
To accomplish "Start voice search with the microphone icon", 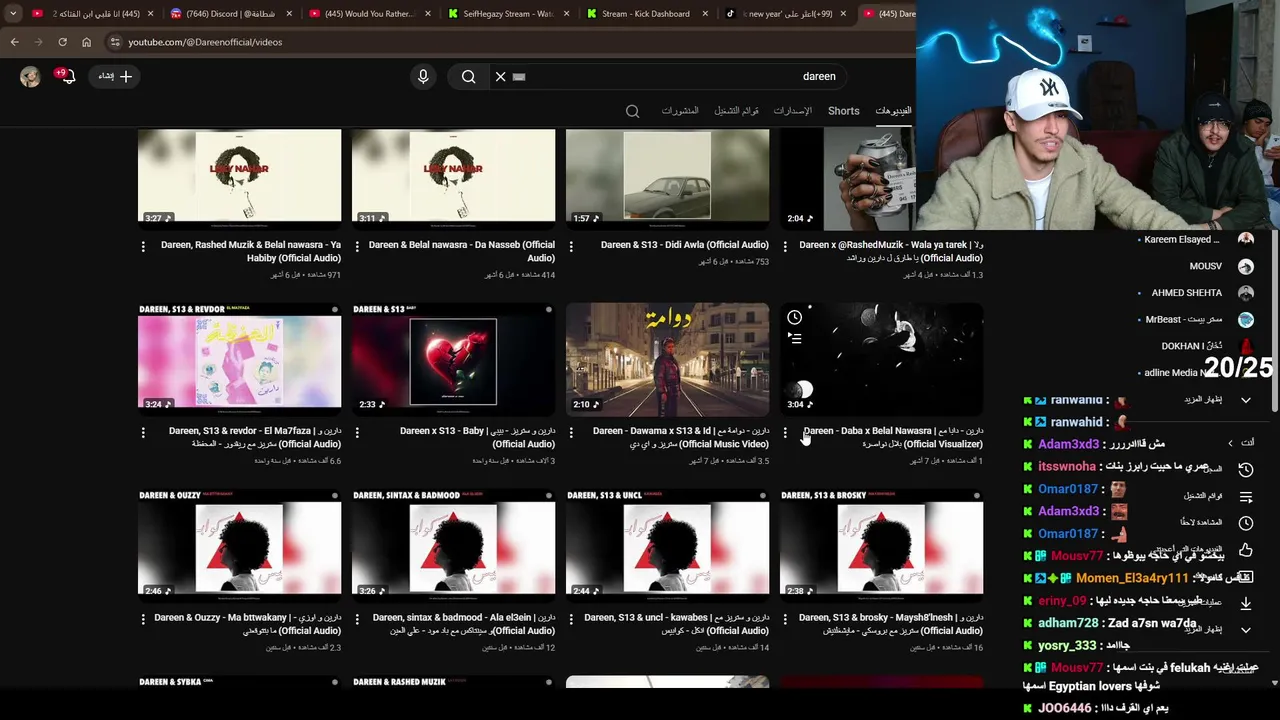I will pyautogui.click(x=423, y=77).
